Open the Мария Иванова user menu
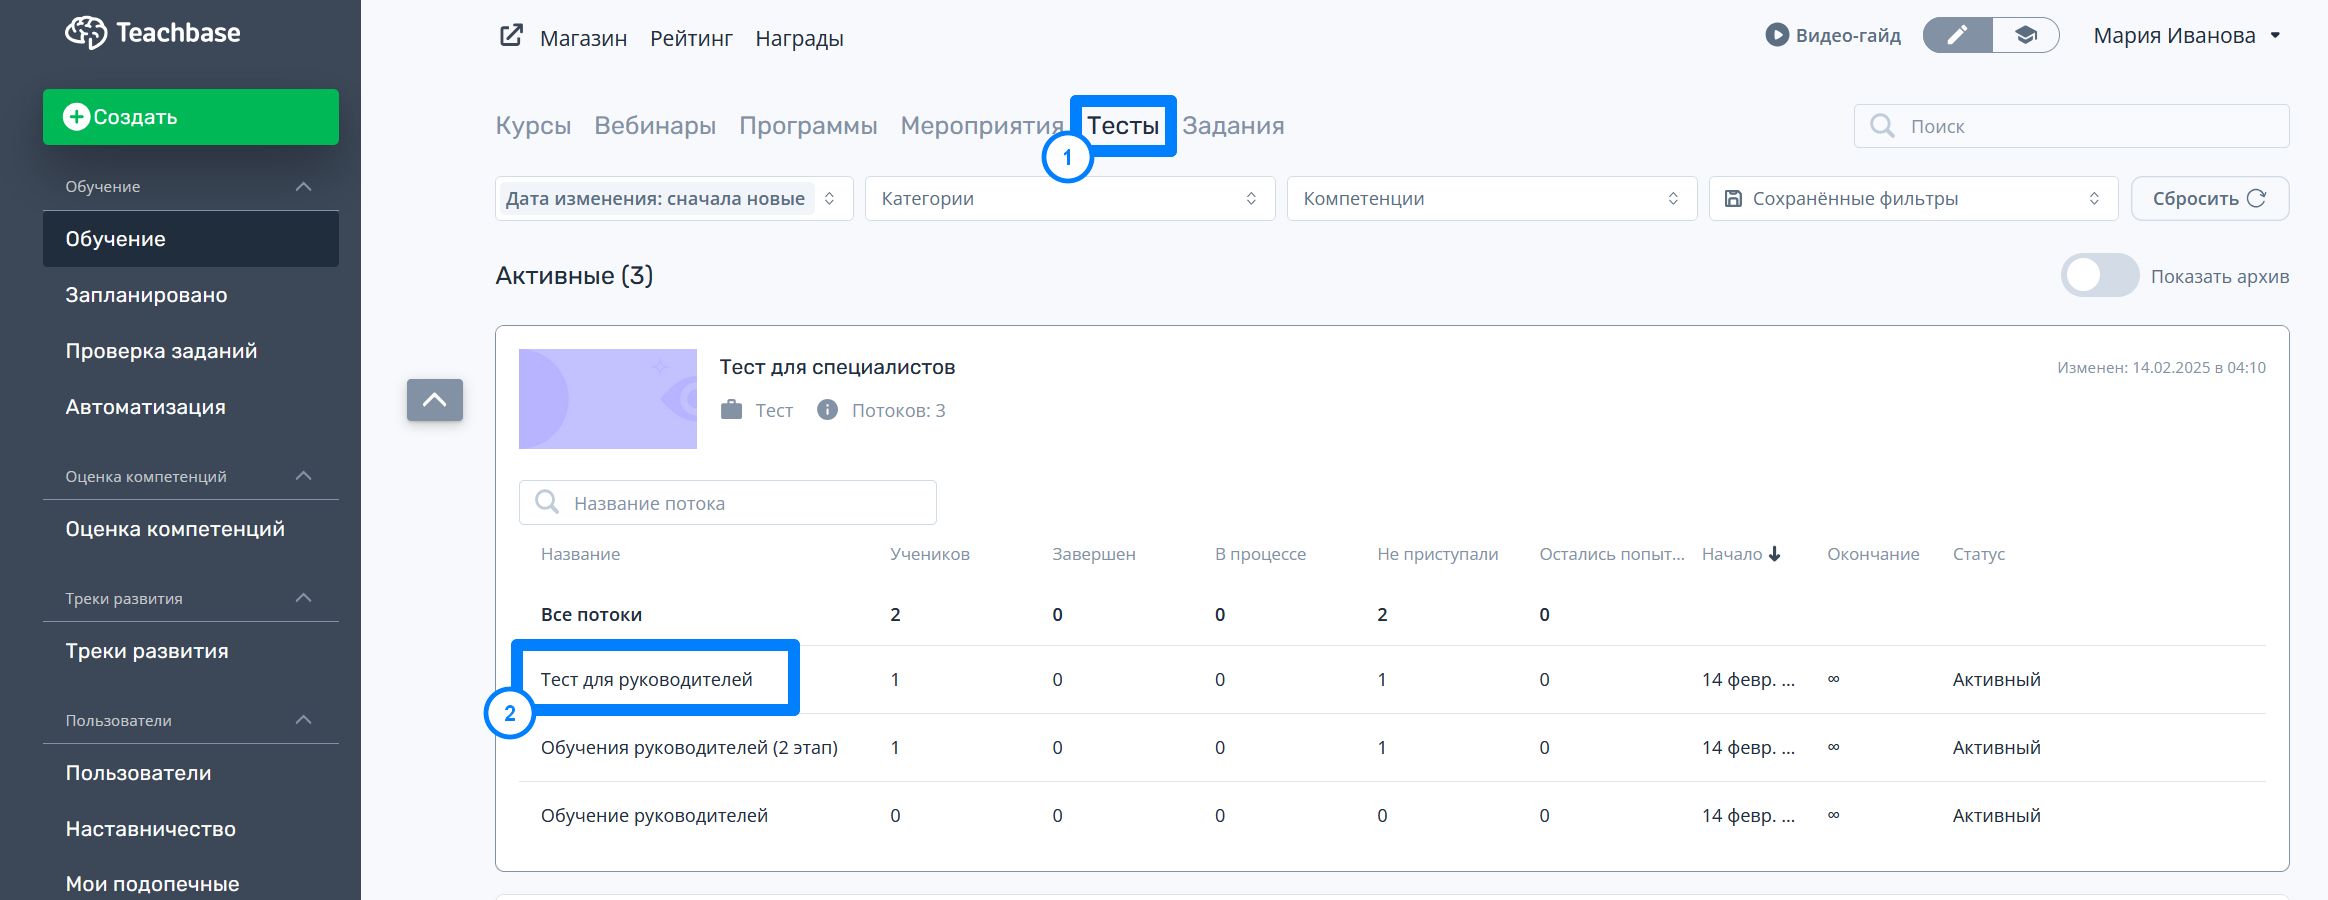The image size is (2328, 900). click(2186, 36)
